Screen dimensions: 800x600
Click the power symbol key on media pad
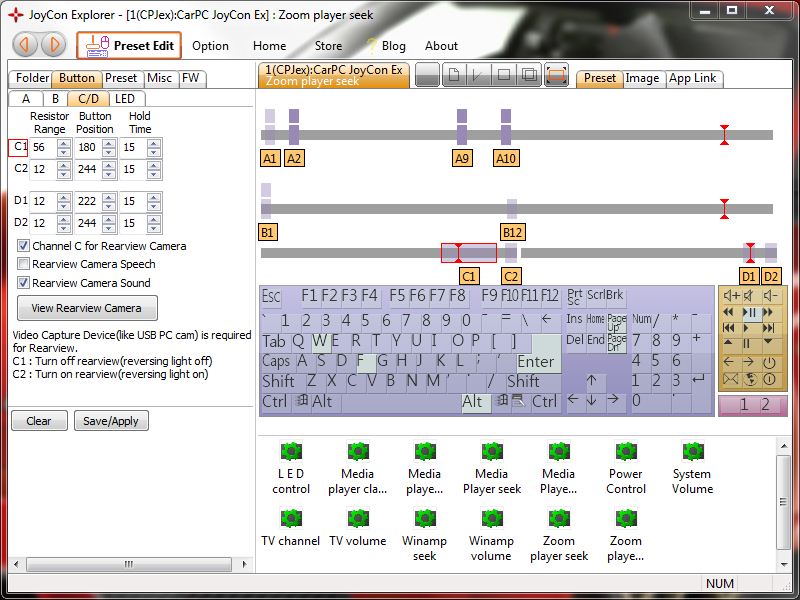pyautogui.click(x=769, y=363)
